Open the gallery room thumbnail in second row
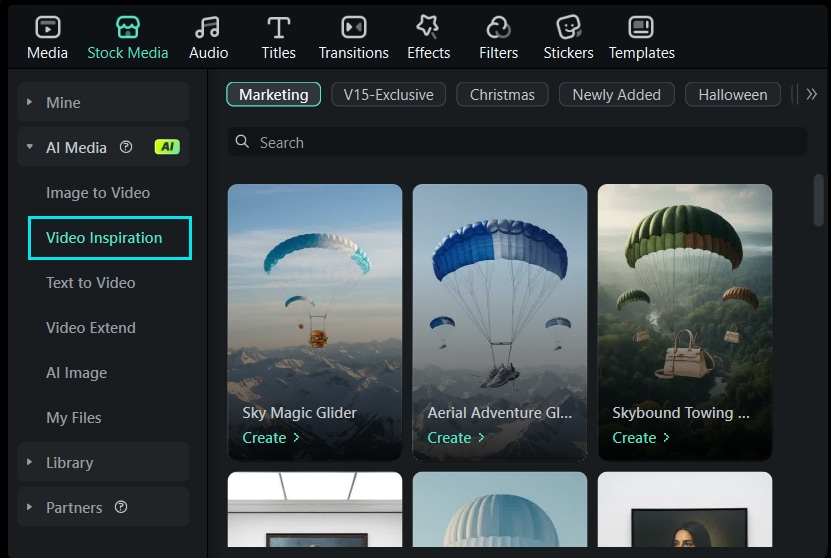 pyautogui.click(x=315, y=509)
